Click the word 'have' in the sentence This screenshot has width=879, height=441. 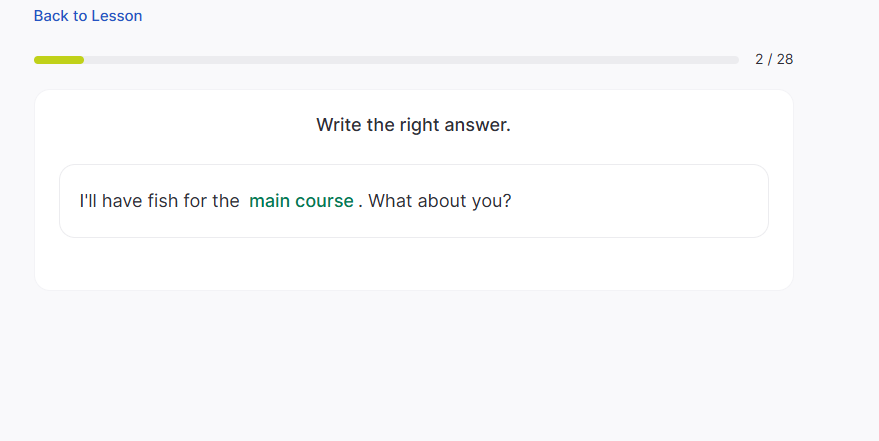123,201
